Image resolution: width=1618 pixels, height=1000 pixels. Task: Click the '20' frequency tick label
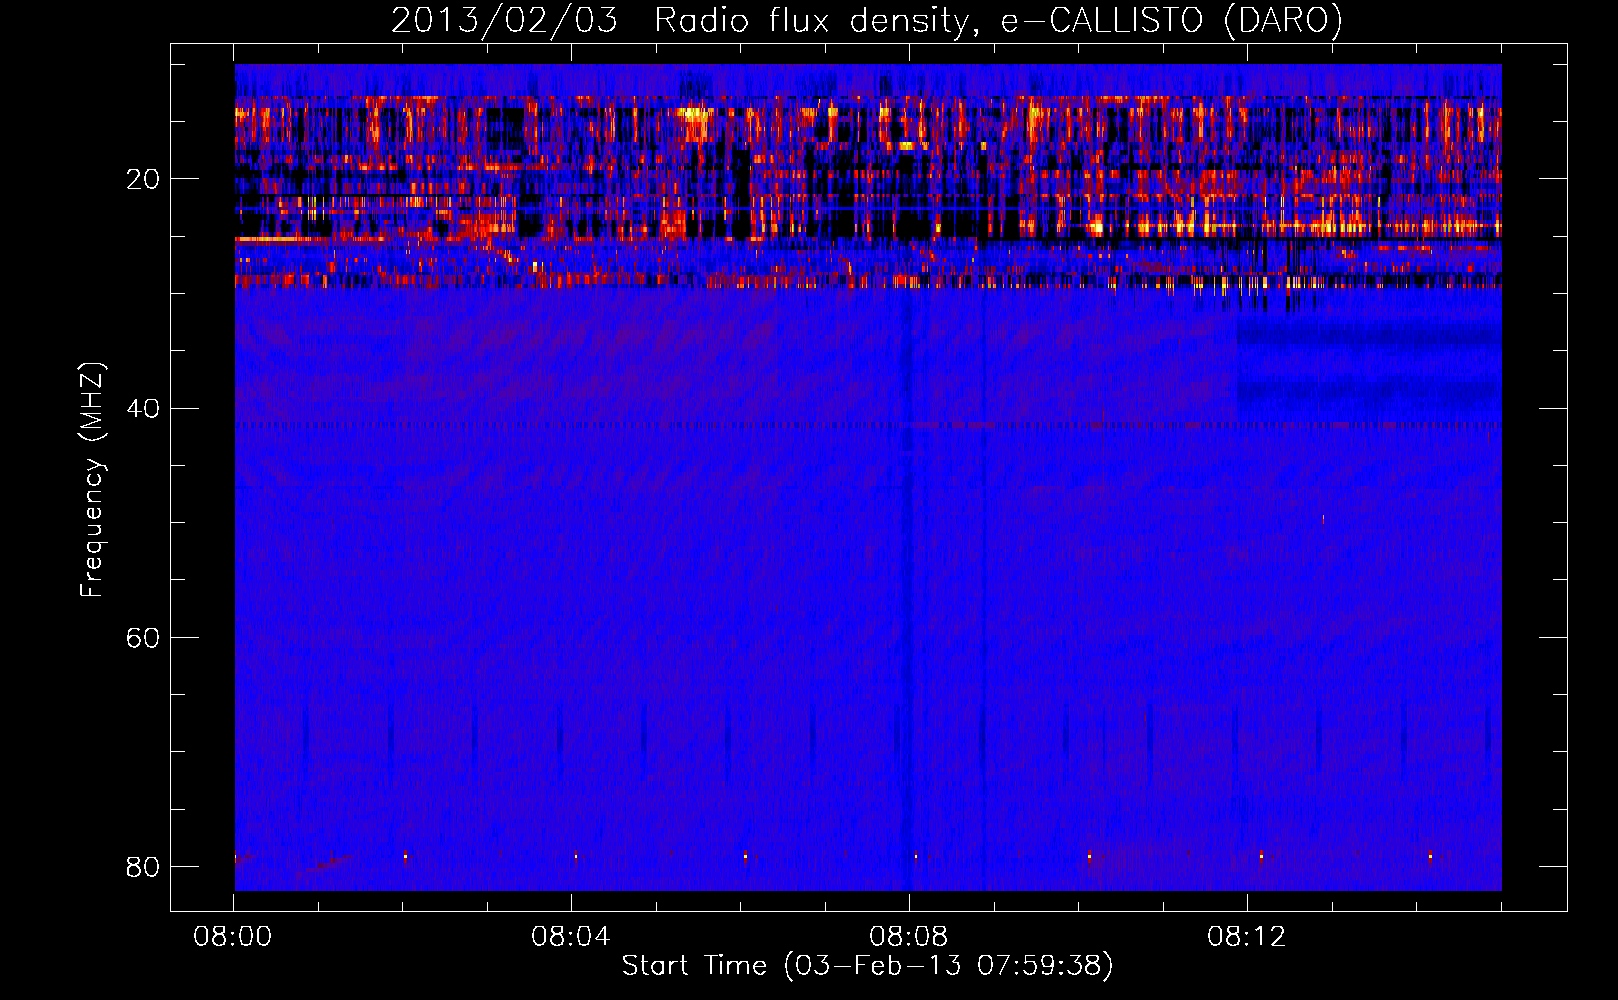click(143, 179)
